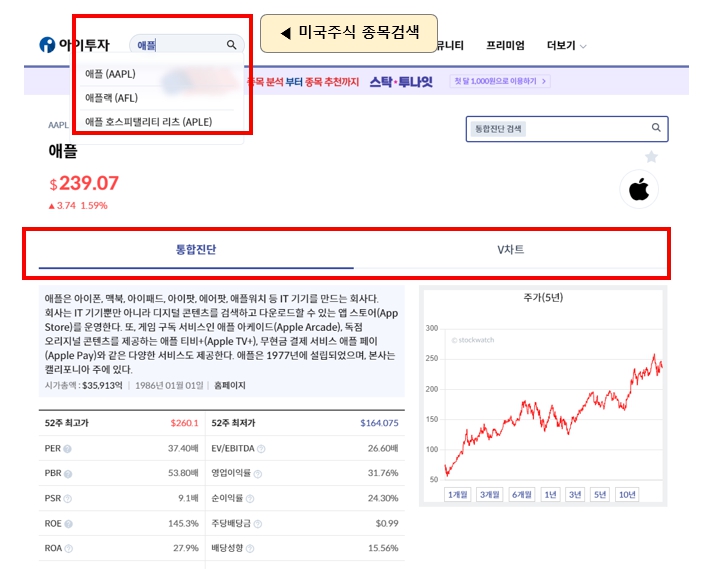Set chart range to 3년
The width and height of the screenshot is (704, 570).
pos(575,495)
